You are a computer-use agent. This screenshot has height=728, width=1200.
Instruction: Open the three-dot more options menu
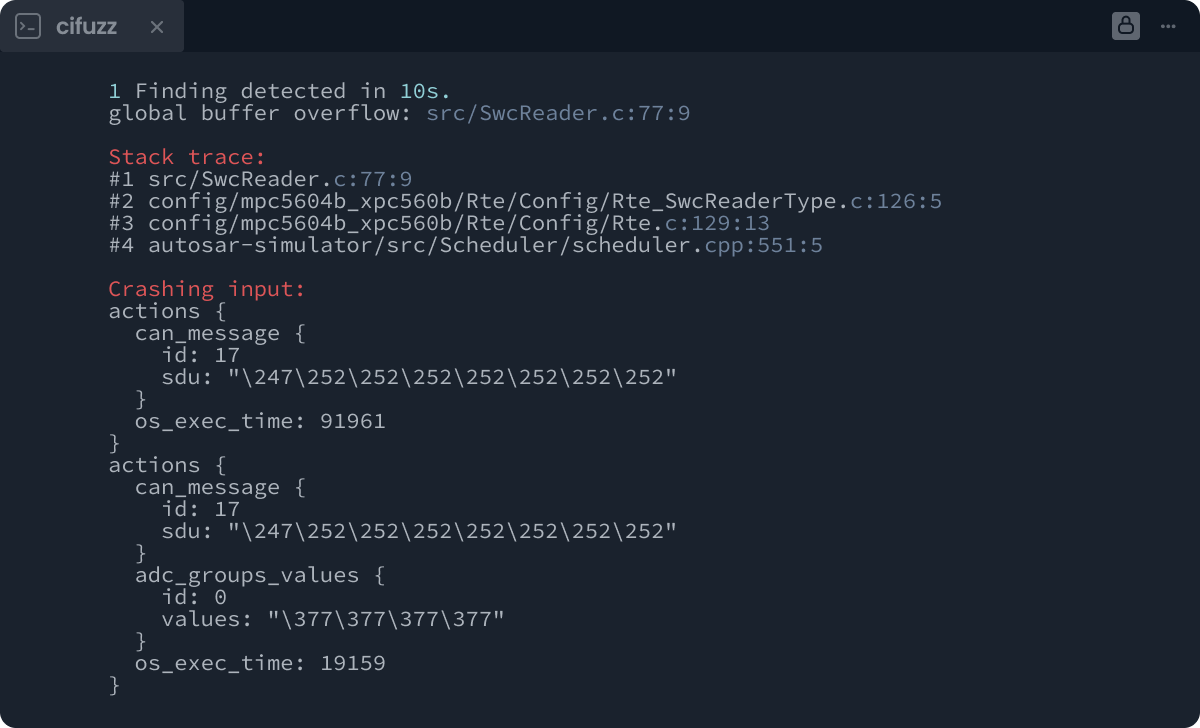click(x=1168, y=27)
